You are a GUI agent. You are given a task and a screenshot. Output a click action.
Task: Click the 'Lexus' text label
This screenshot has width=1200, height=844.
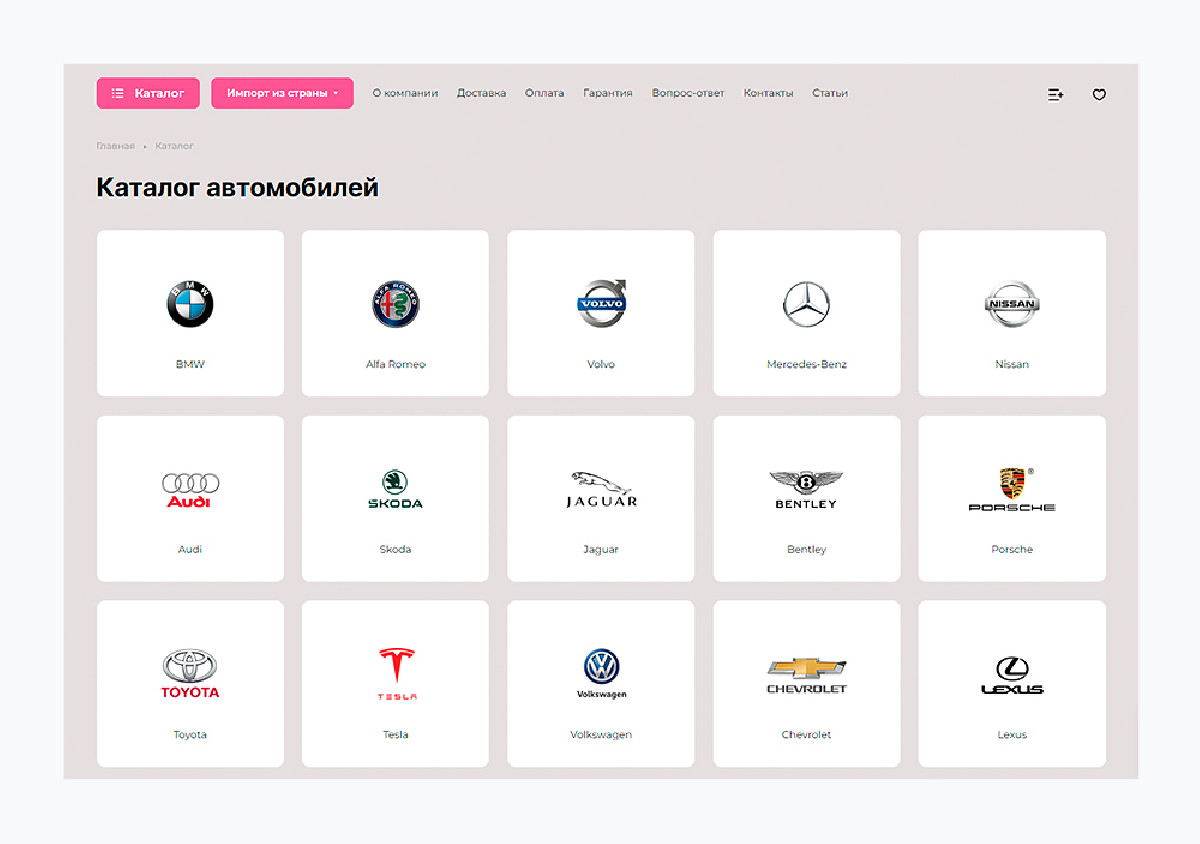click(x=1012, y=735)
